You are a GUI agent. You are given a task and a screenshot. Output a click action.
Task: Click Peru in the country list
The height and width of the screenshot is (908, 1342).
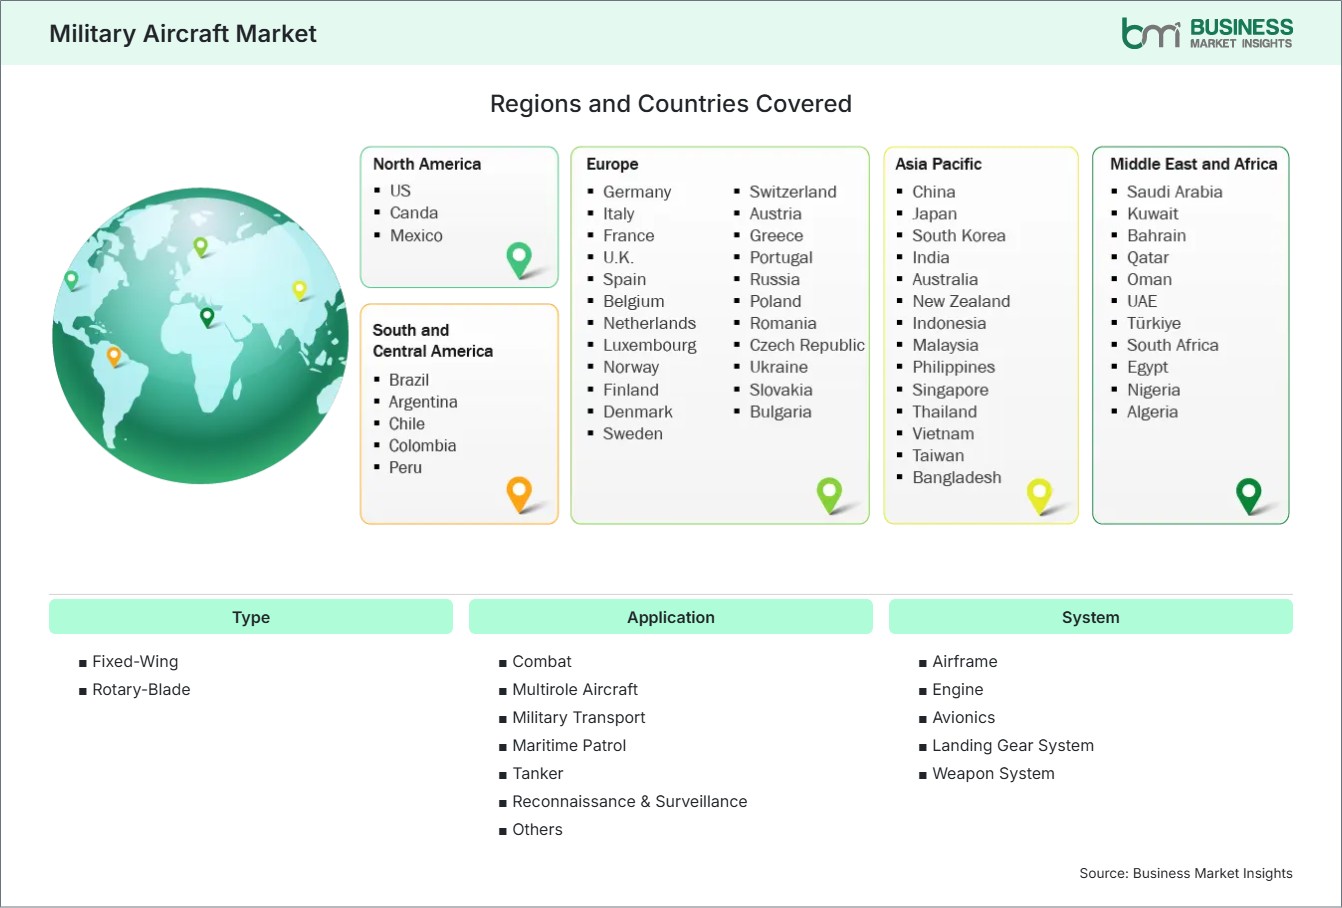point(405,468)
